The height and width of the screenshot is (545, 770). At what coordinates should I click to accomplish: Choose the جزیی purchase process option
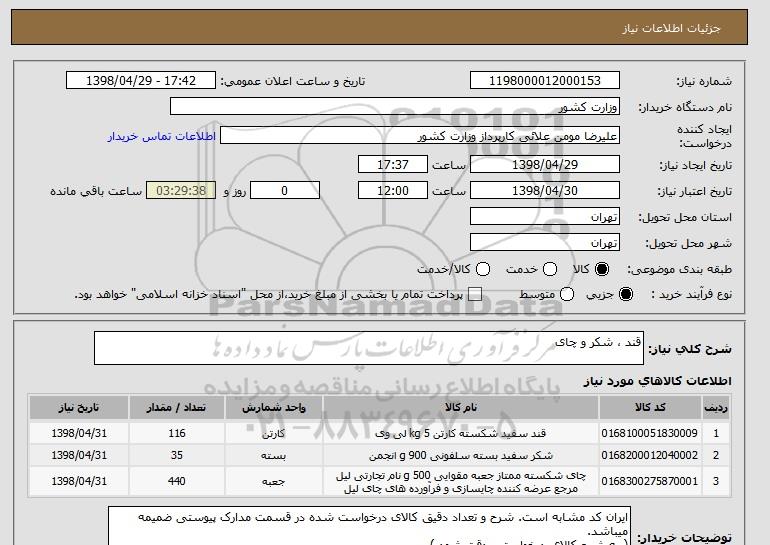[x=626, y=294]
